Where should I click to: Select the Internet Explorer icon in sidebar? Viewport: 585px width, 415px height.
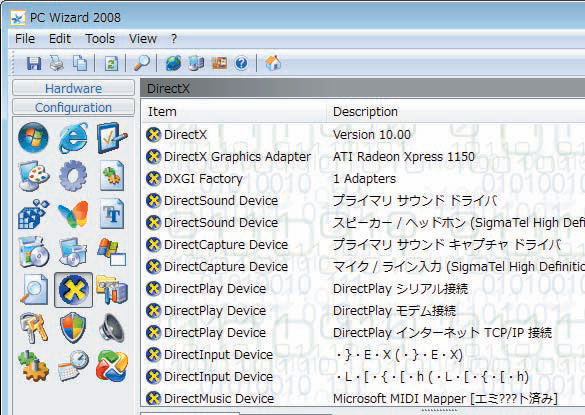tap(73, 138)
